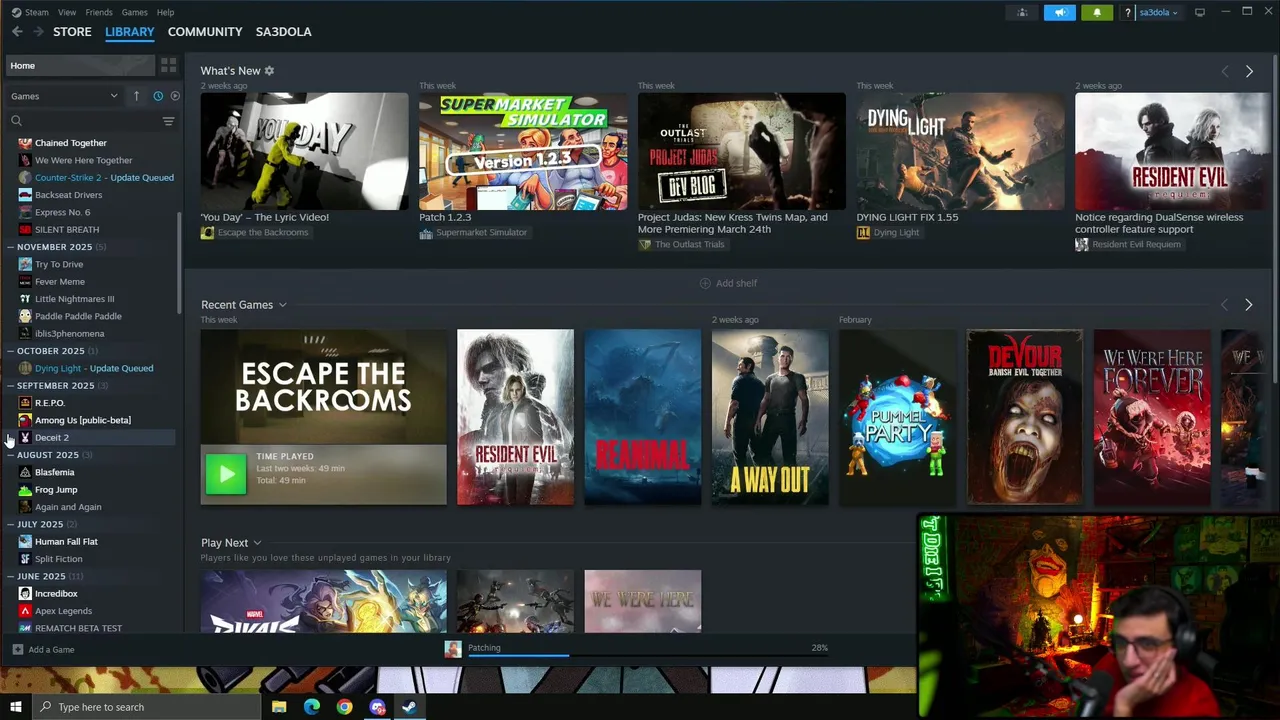Select the Devour game cover

pos(1024,417)
